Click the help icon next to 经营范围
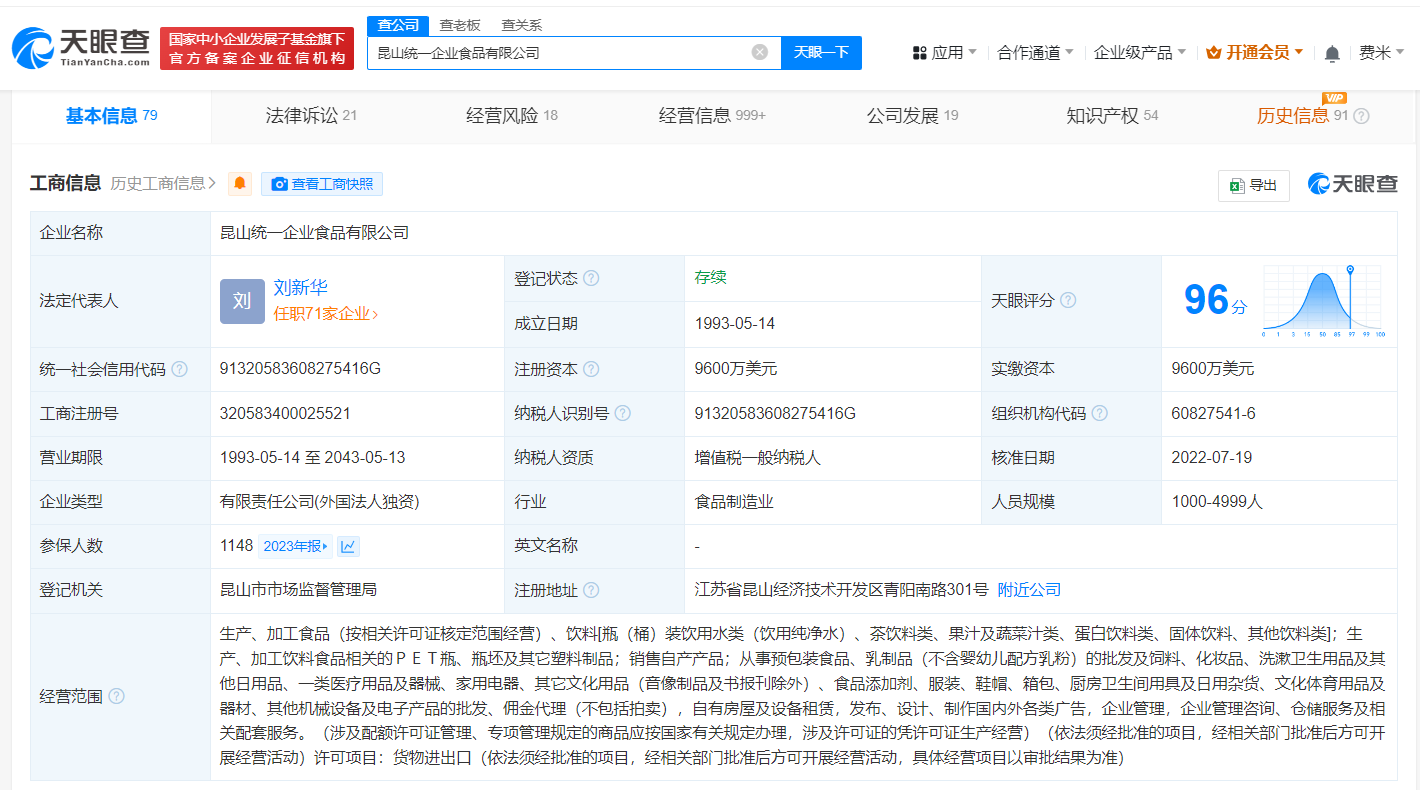Viewport: 1420px width, 790px height. tap(116, 696)
